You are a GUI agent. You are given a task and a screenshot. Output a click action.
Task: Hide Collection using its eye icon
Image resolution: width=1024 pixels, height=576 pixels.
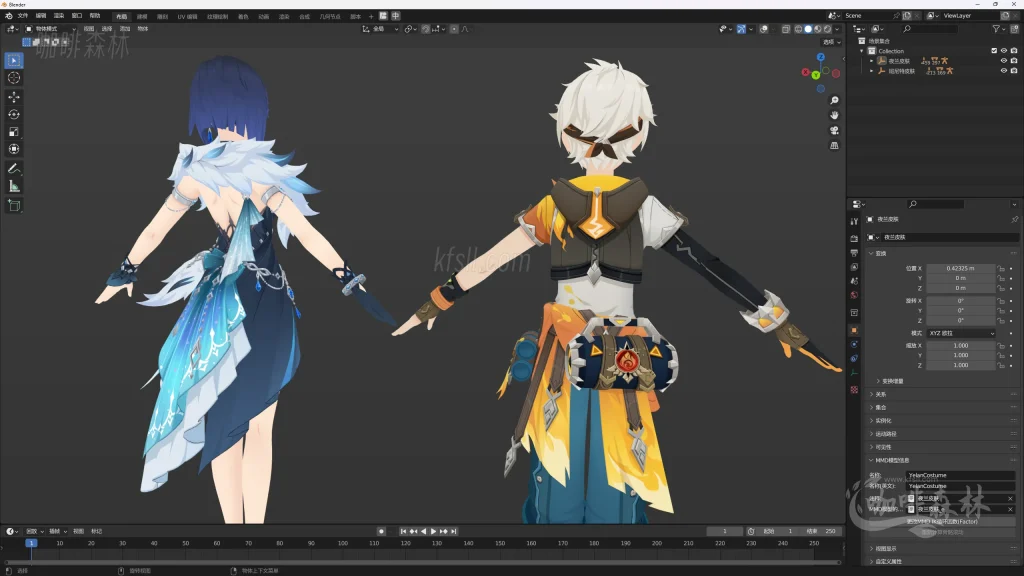(x=1004, y=50)
